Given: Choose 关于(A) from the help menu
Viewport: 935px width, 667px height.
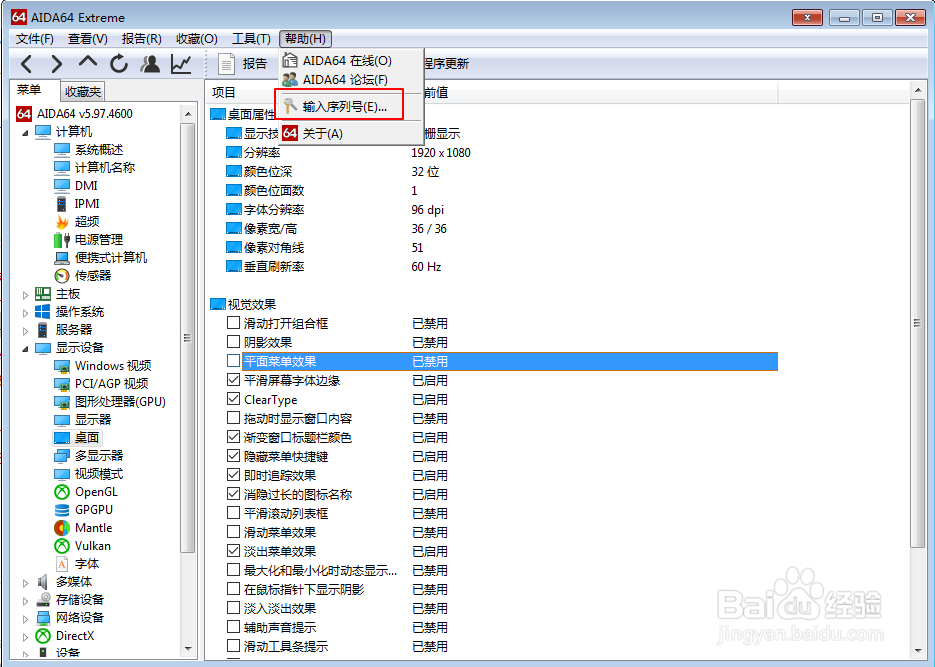Looking at the screenshot, I should click(x=351, y=133).
